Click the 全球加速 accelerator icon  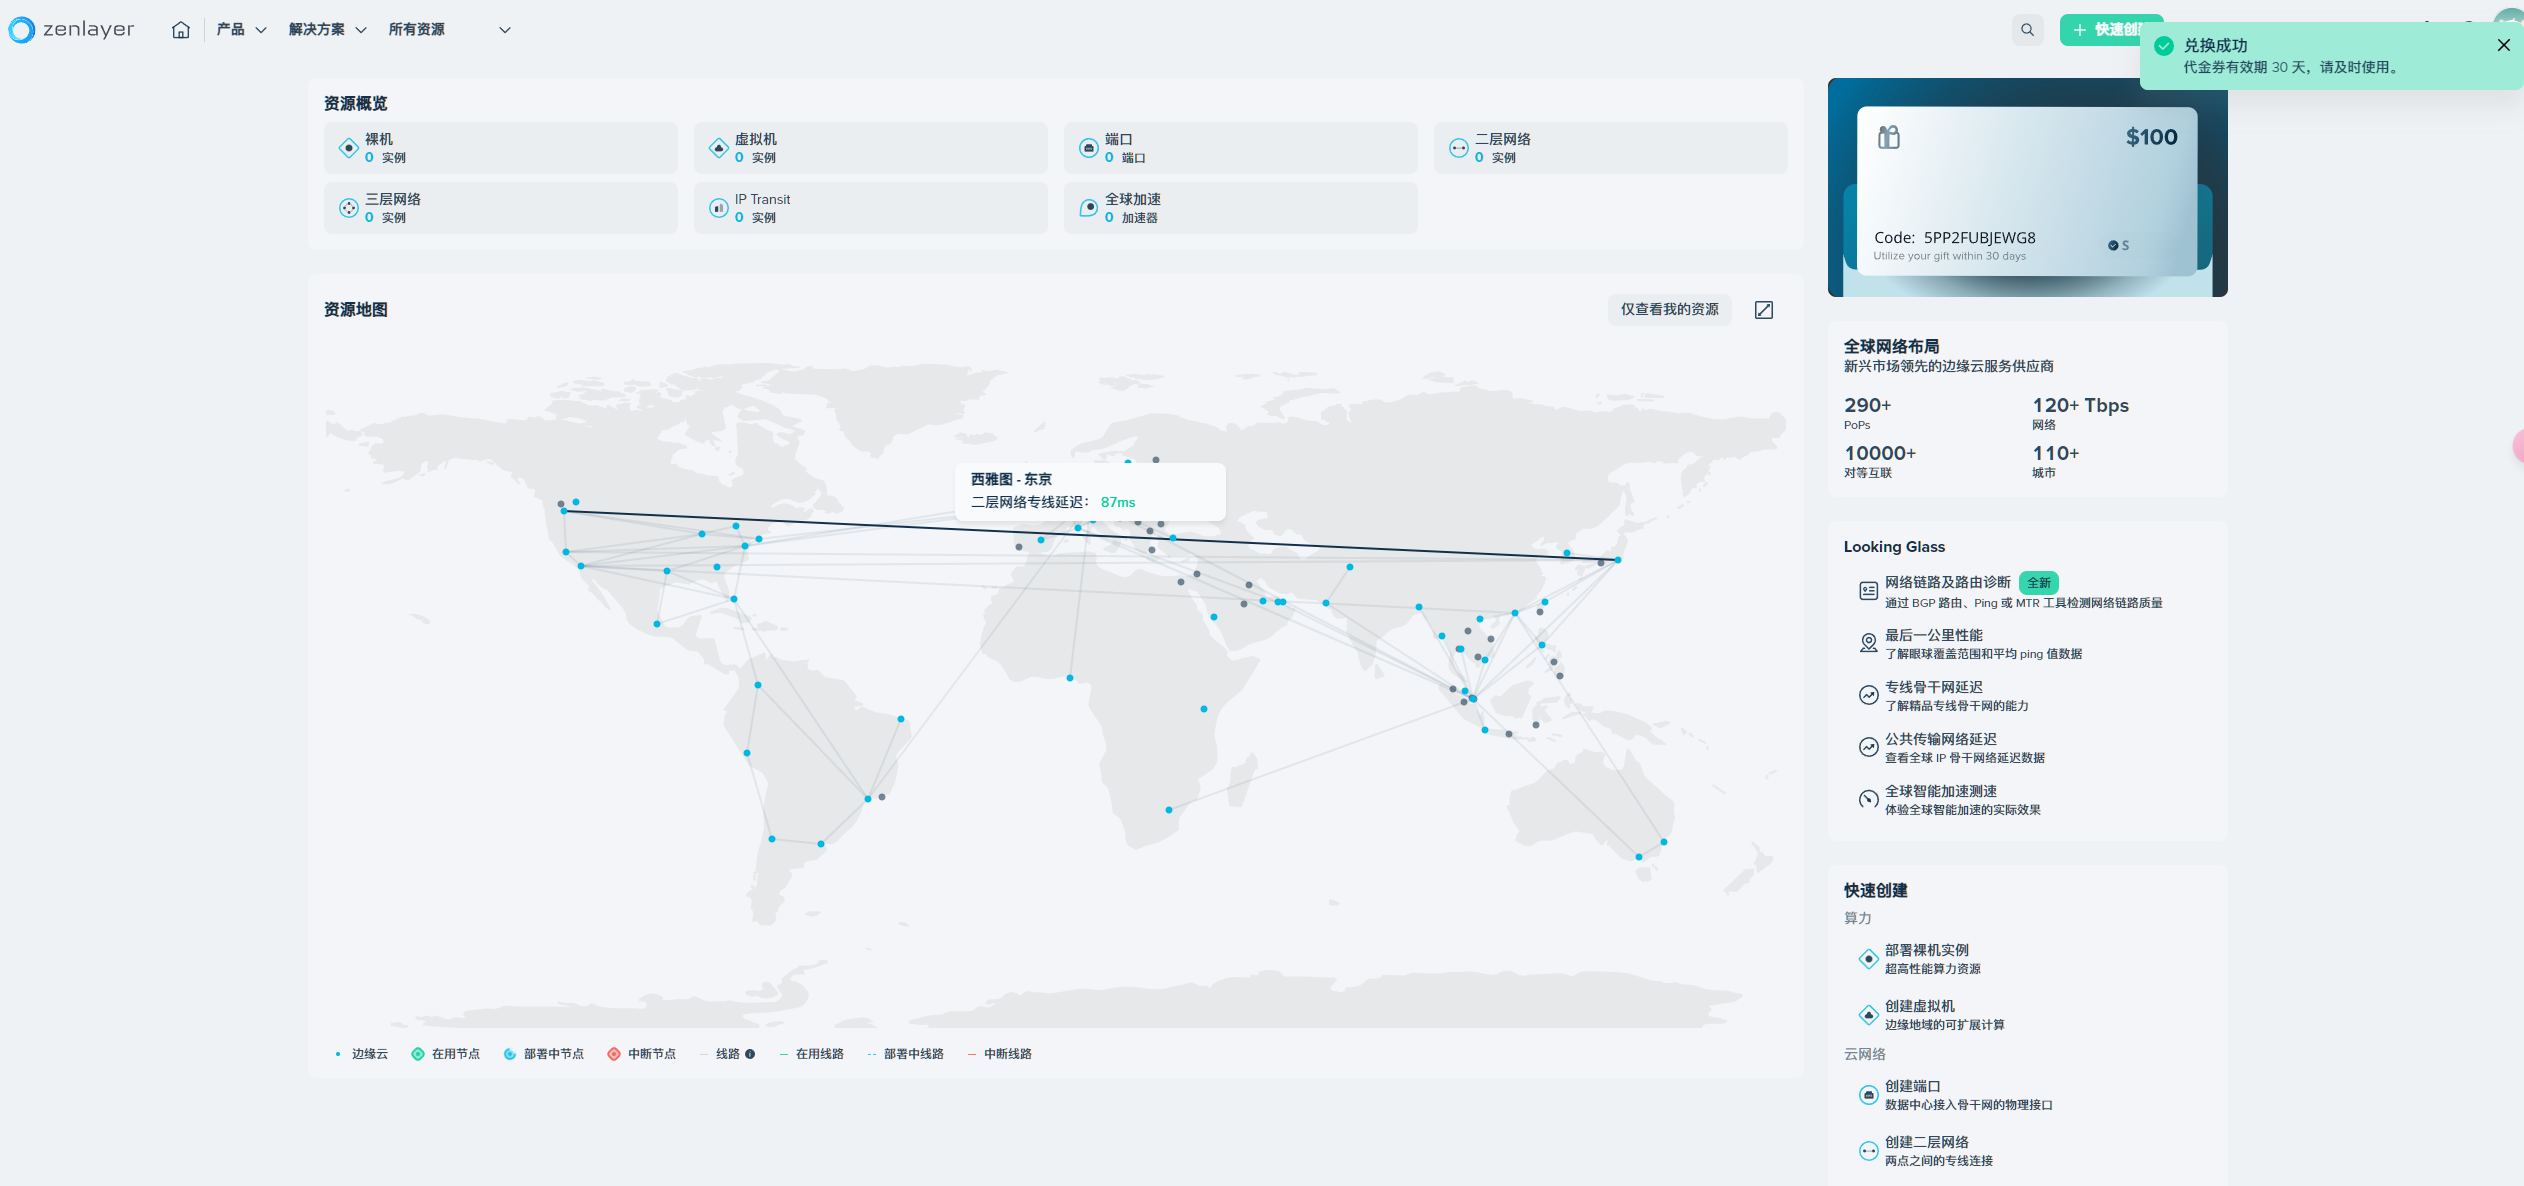pos(1089,208)
